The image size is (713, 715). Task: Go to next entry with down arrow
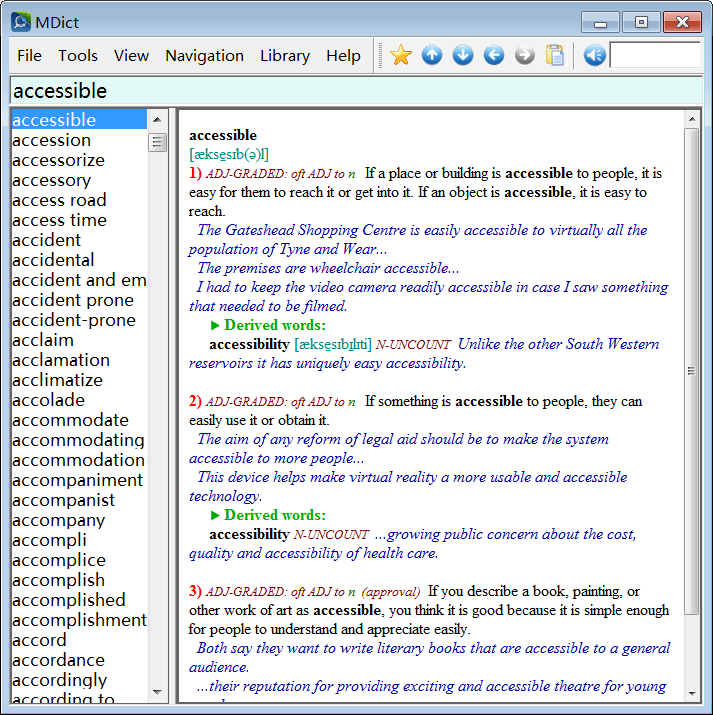point(463,55)
